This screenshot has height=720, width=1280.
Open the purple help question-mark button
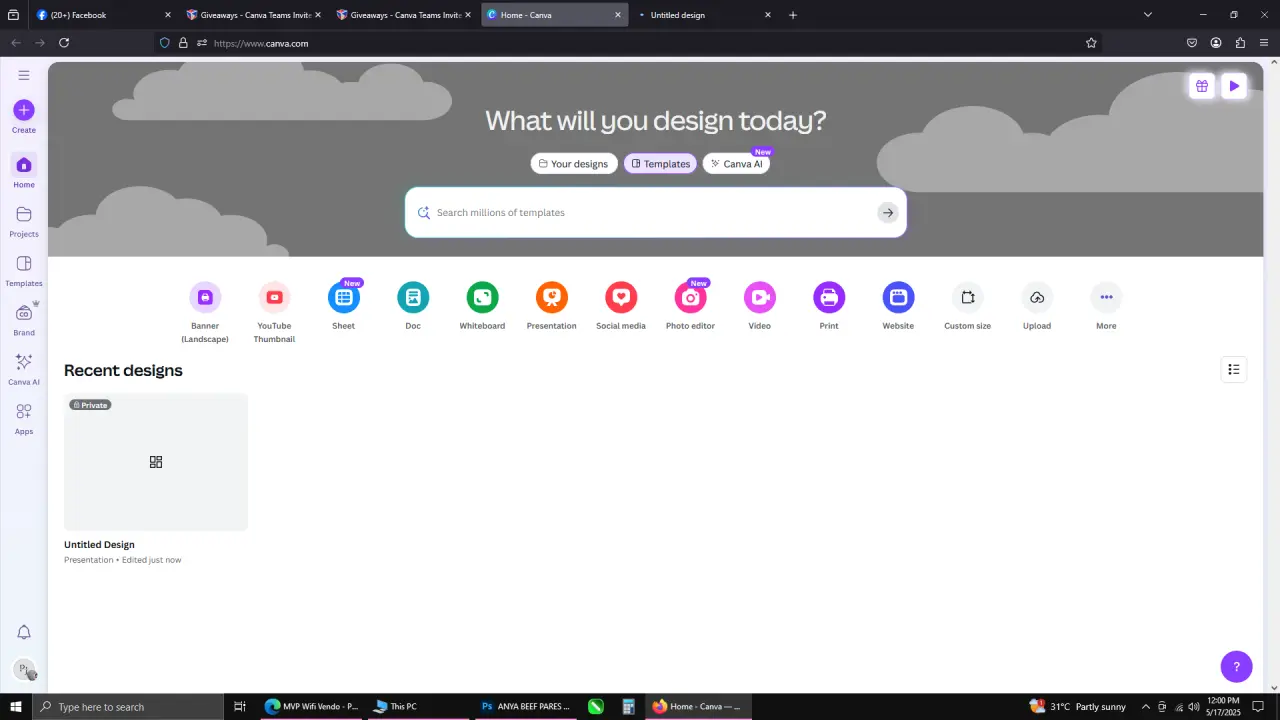pyautogui.click(x=1236, y=667)
